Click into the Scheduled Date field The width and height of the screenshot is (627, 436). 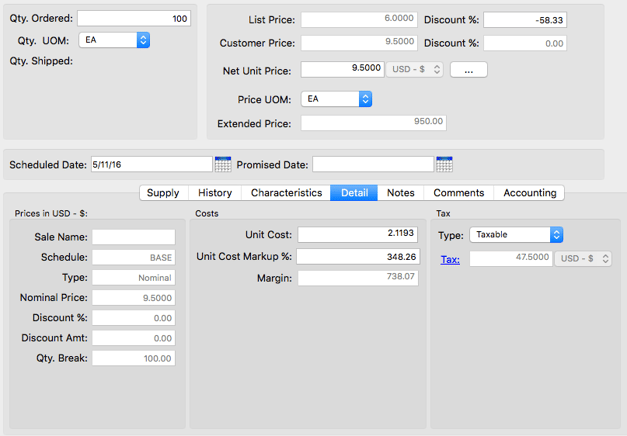tap(150, 164)
